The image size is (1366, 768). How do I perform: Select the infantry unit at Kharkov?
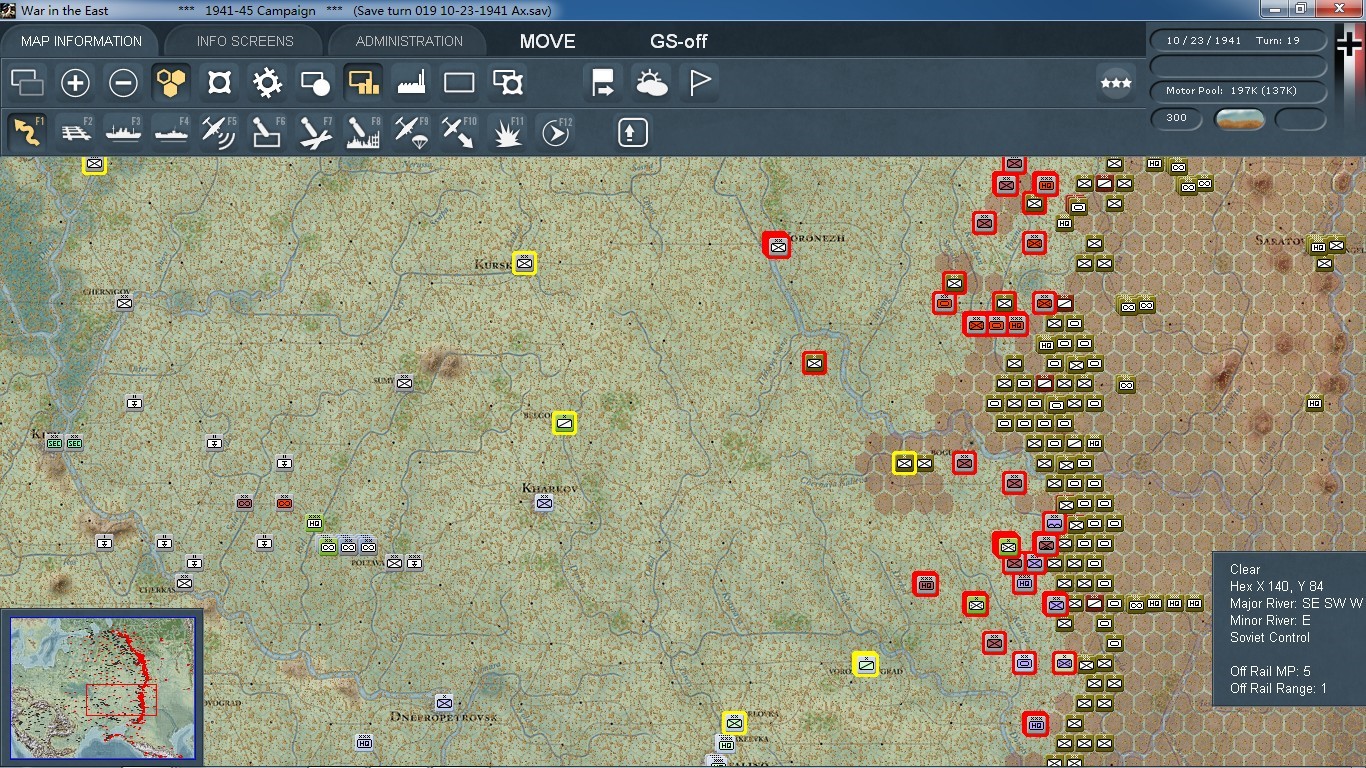tap(544, 503)
